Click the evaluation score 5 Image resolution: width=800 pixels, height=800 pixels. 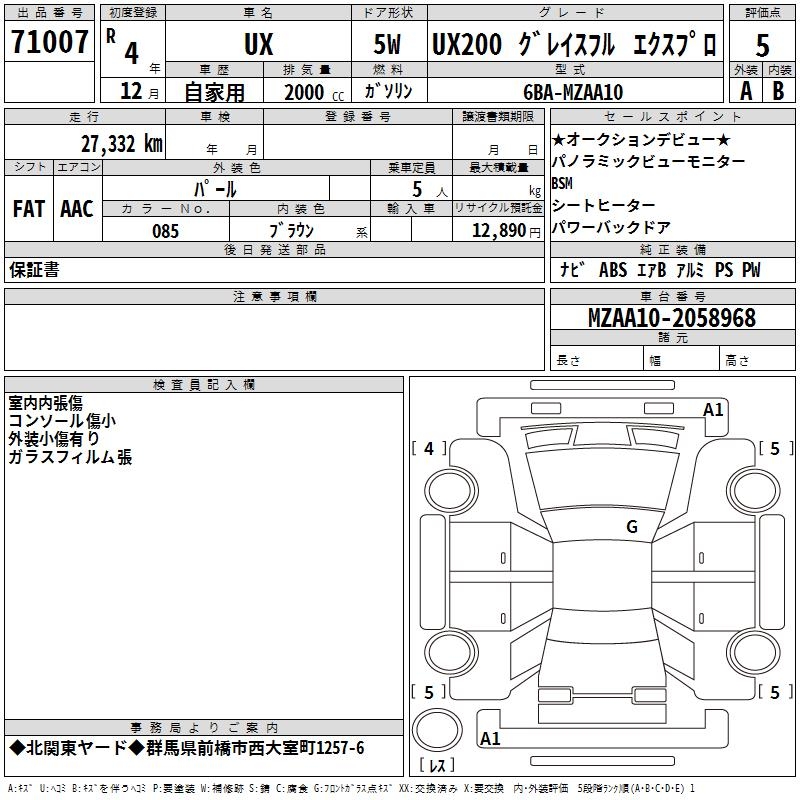[763, 45]
